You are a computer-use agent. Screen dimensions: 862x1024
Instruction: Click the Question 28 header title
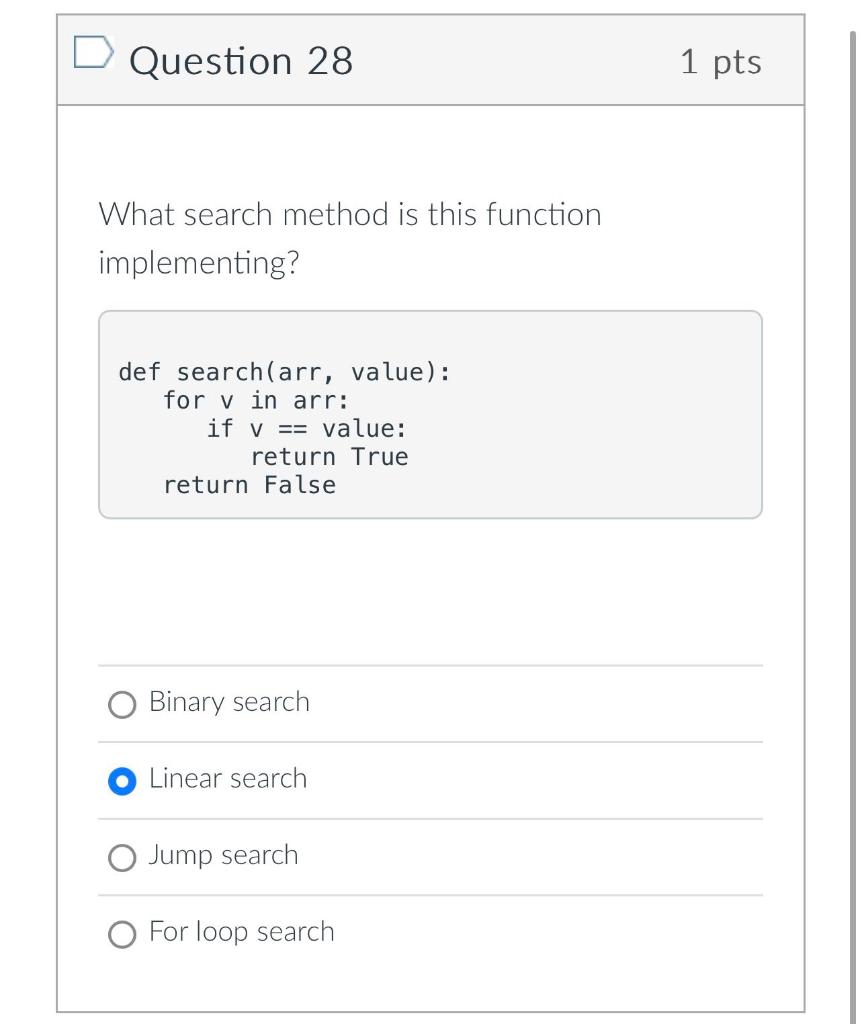pos(242,60)
